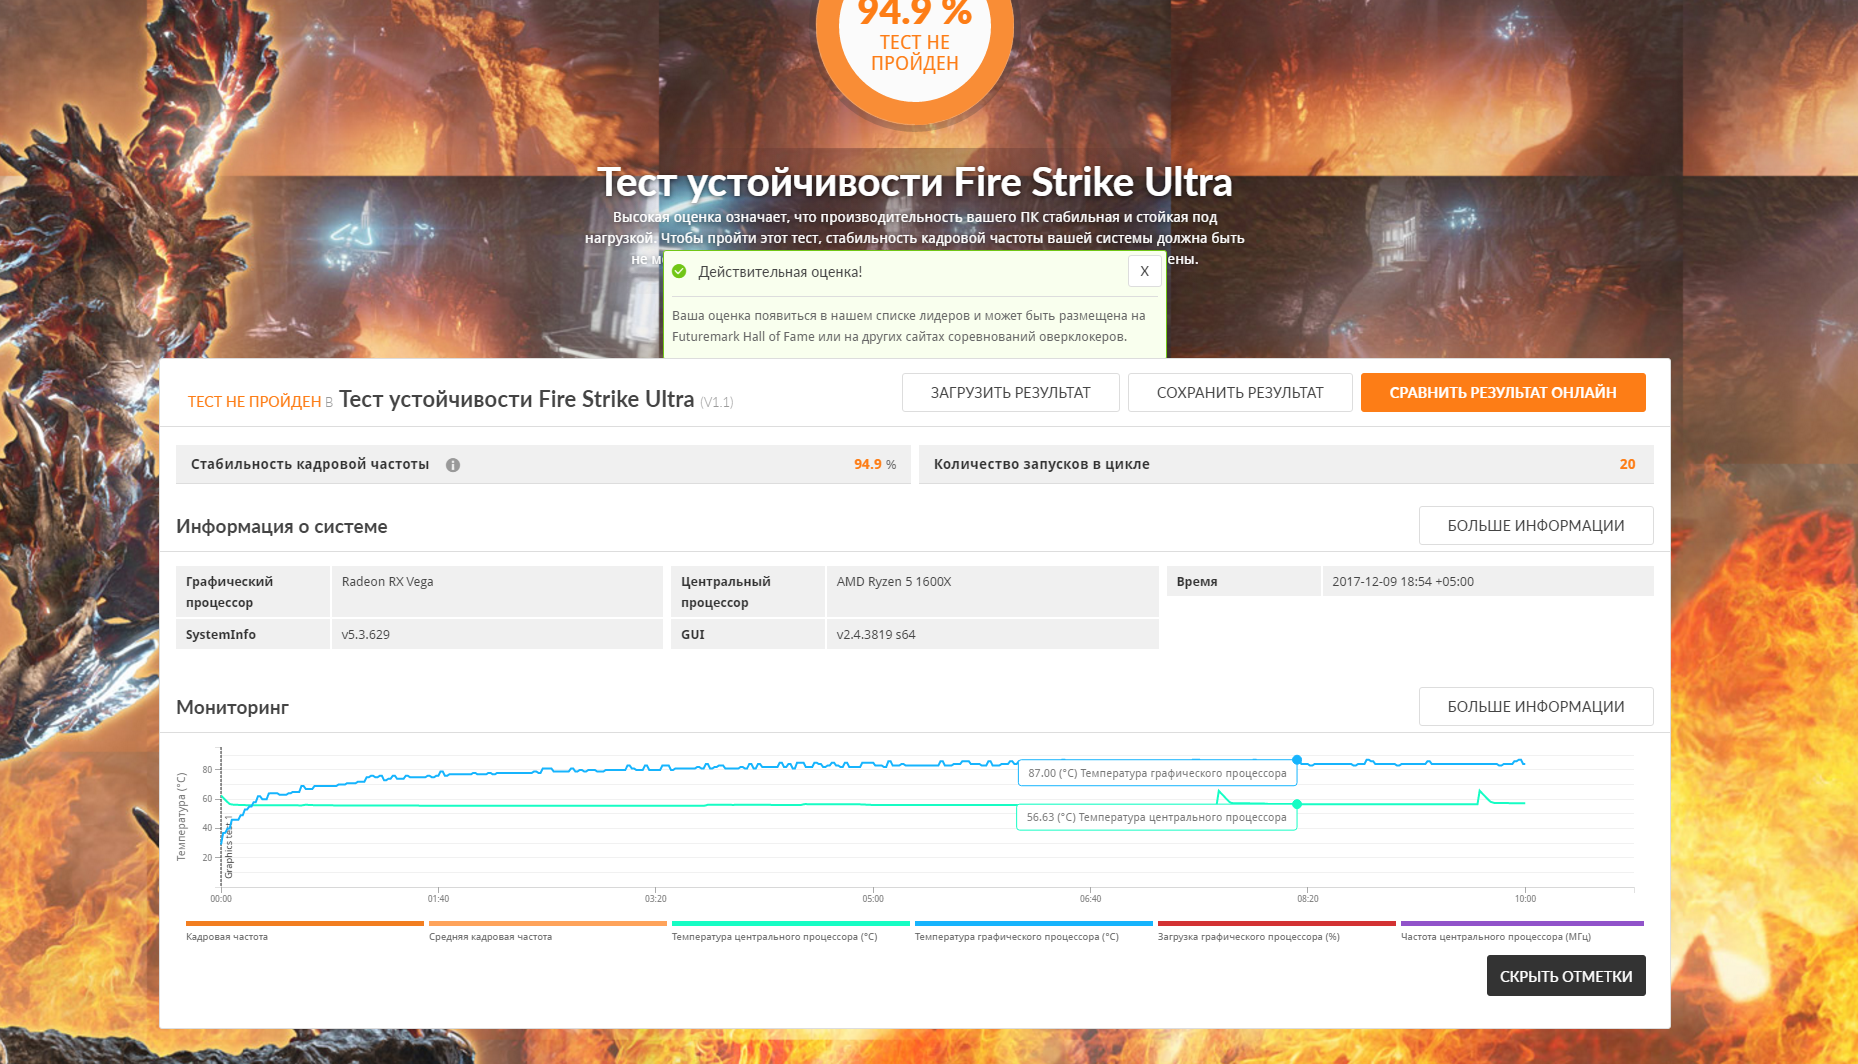Click the info icon beside Стабильность кадровой частоты
Image resolution: width=1858 pixels, height=1064 pixels.
click(x=453, y=465)
